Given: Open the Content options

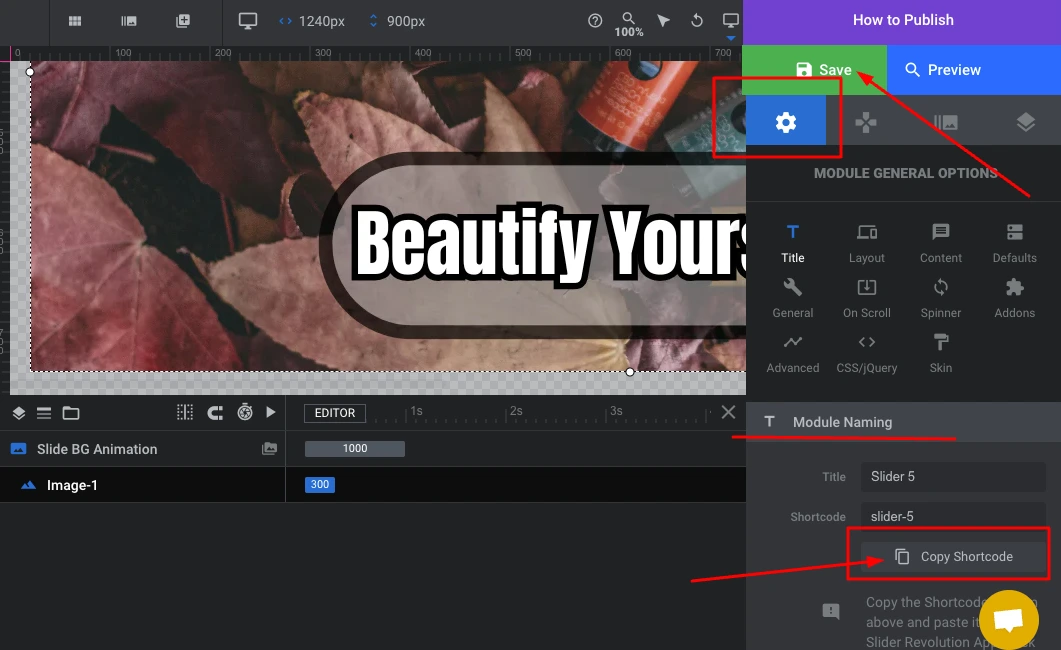Looking at the screenshot, I should click(941, 243).
